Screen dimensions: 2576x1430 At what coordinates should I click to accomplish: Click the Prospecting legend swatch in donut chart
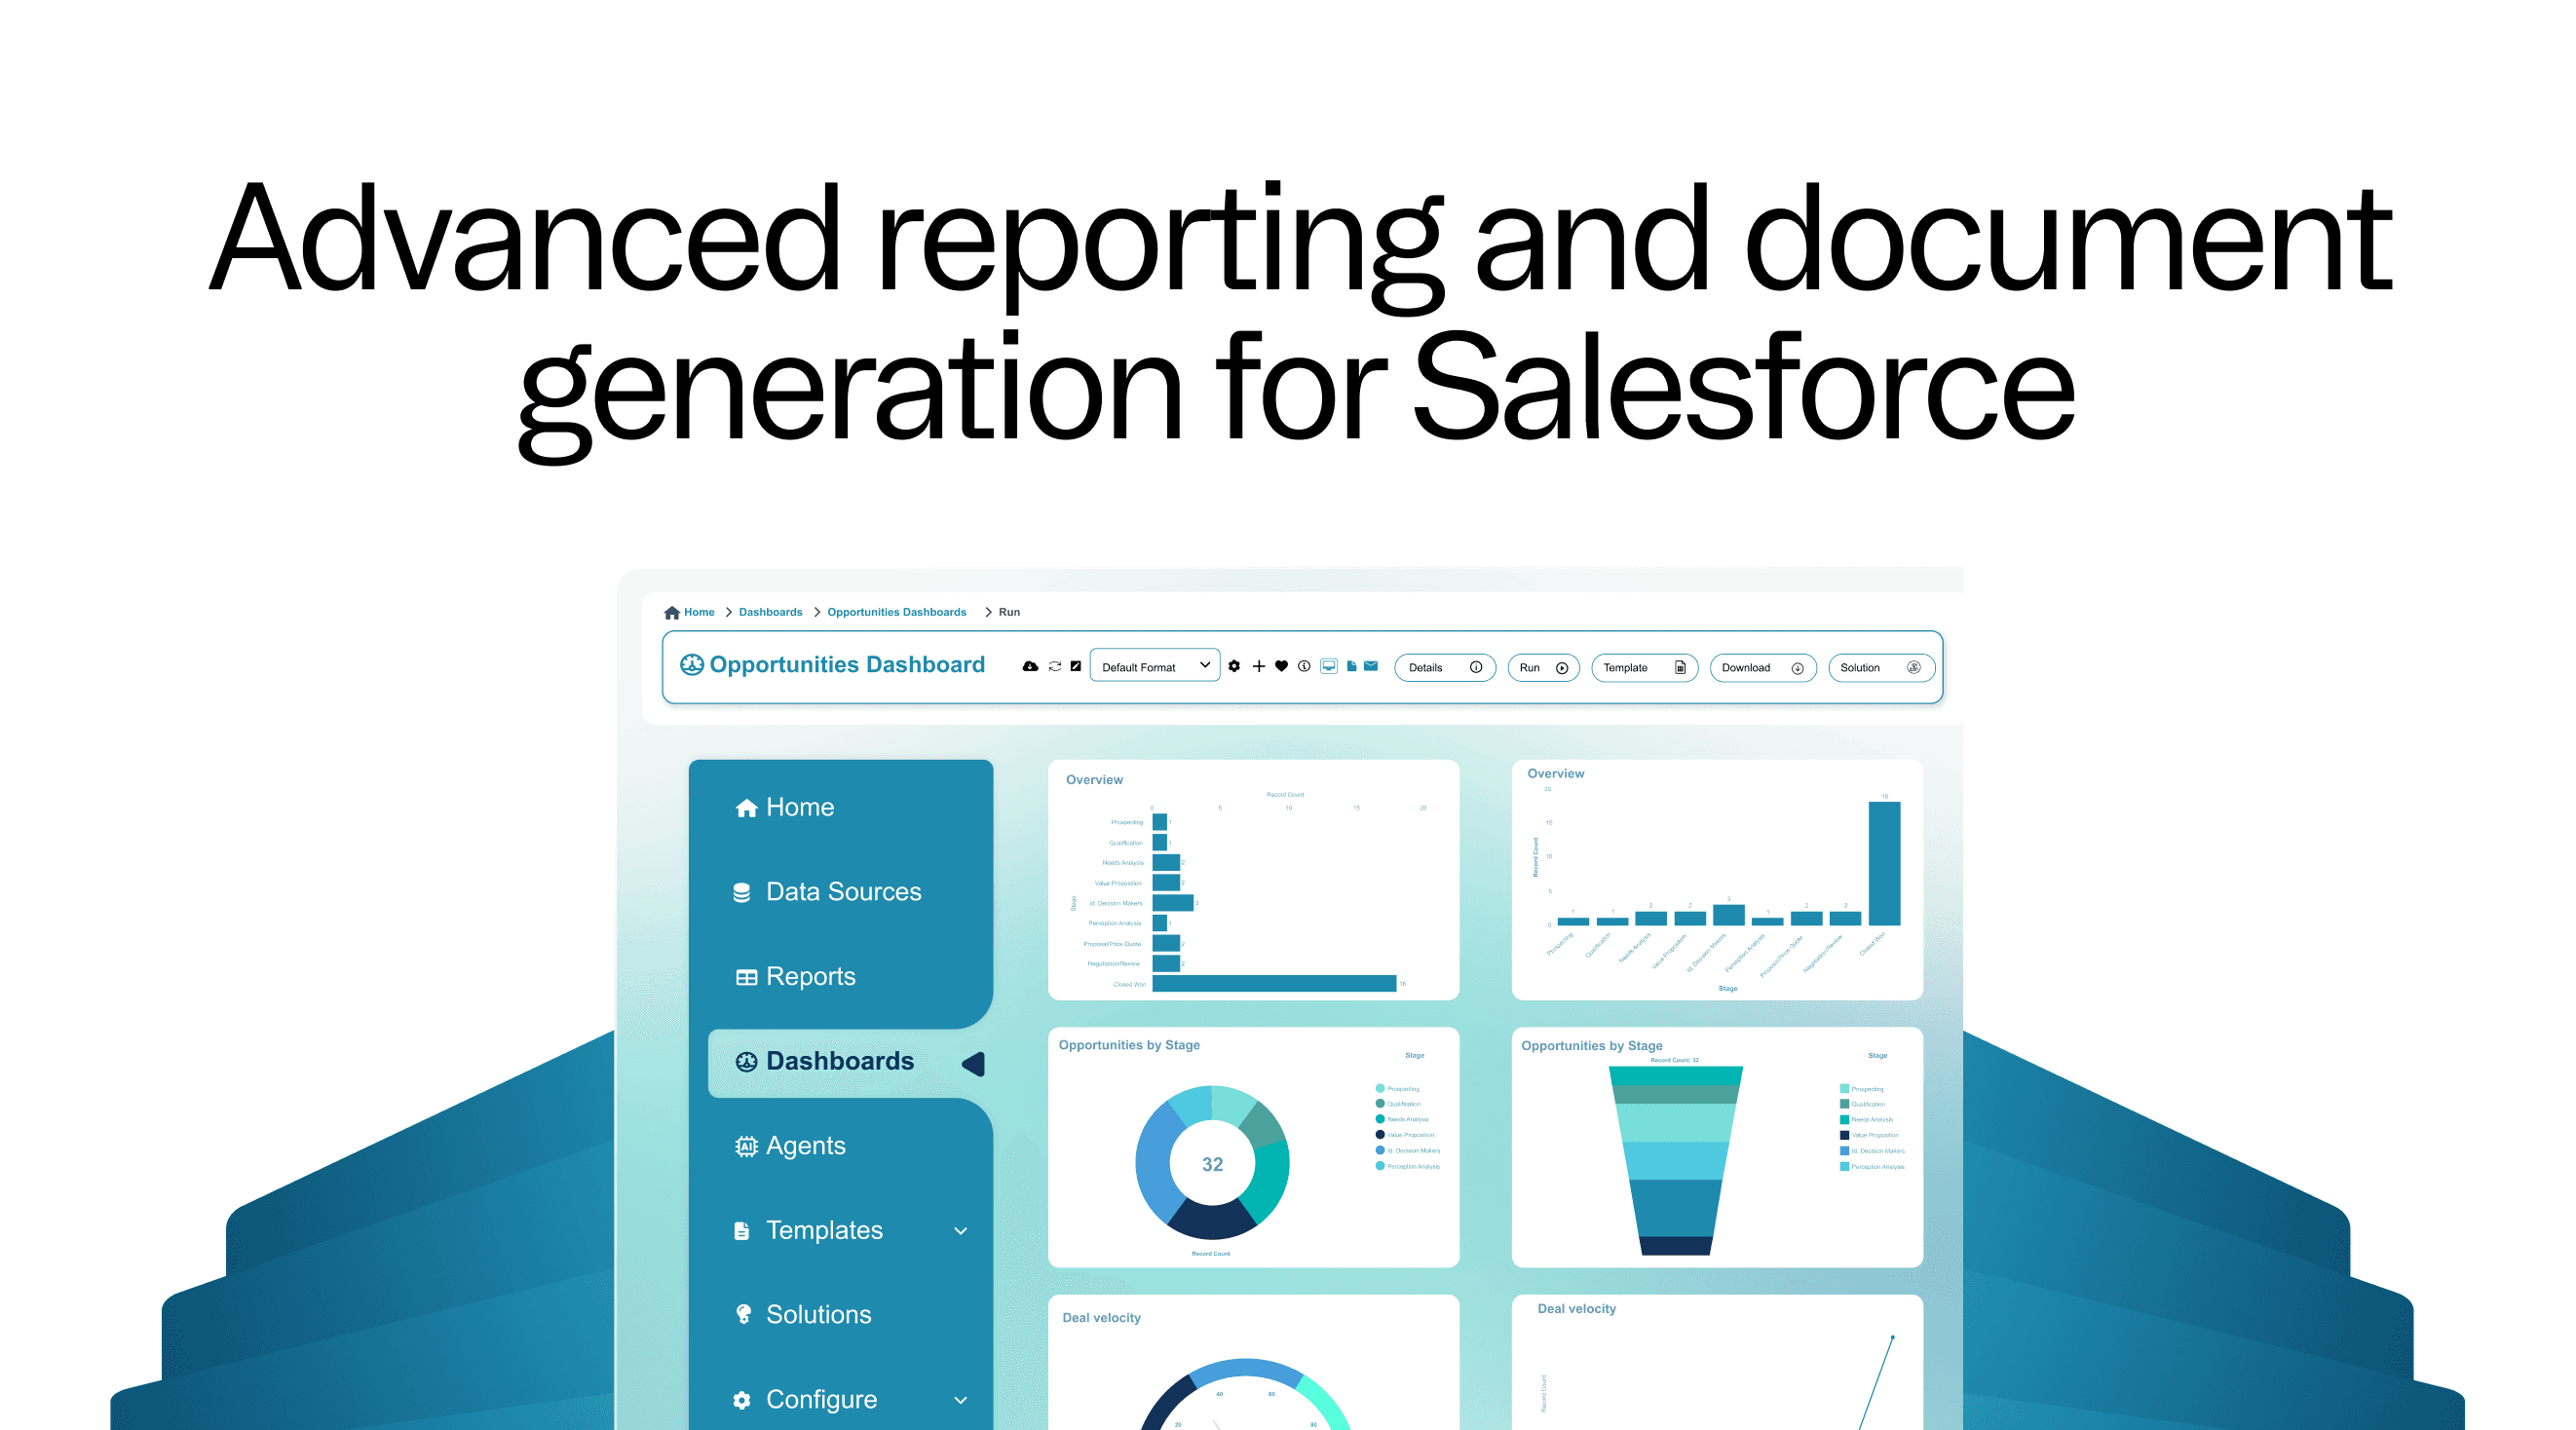click(x=1380, y=1089)
